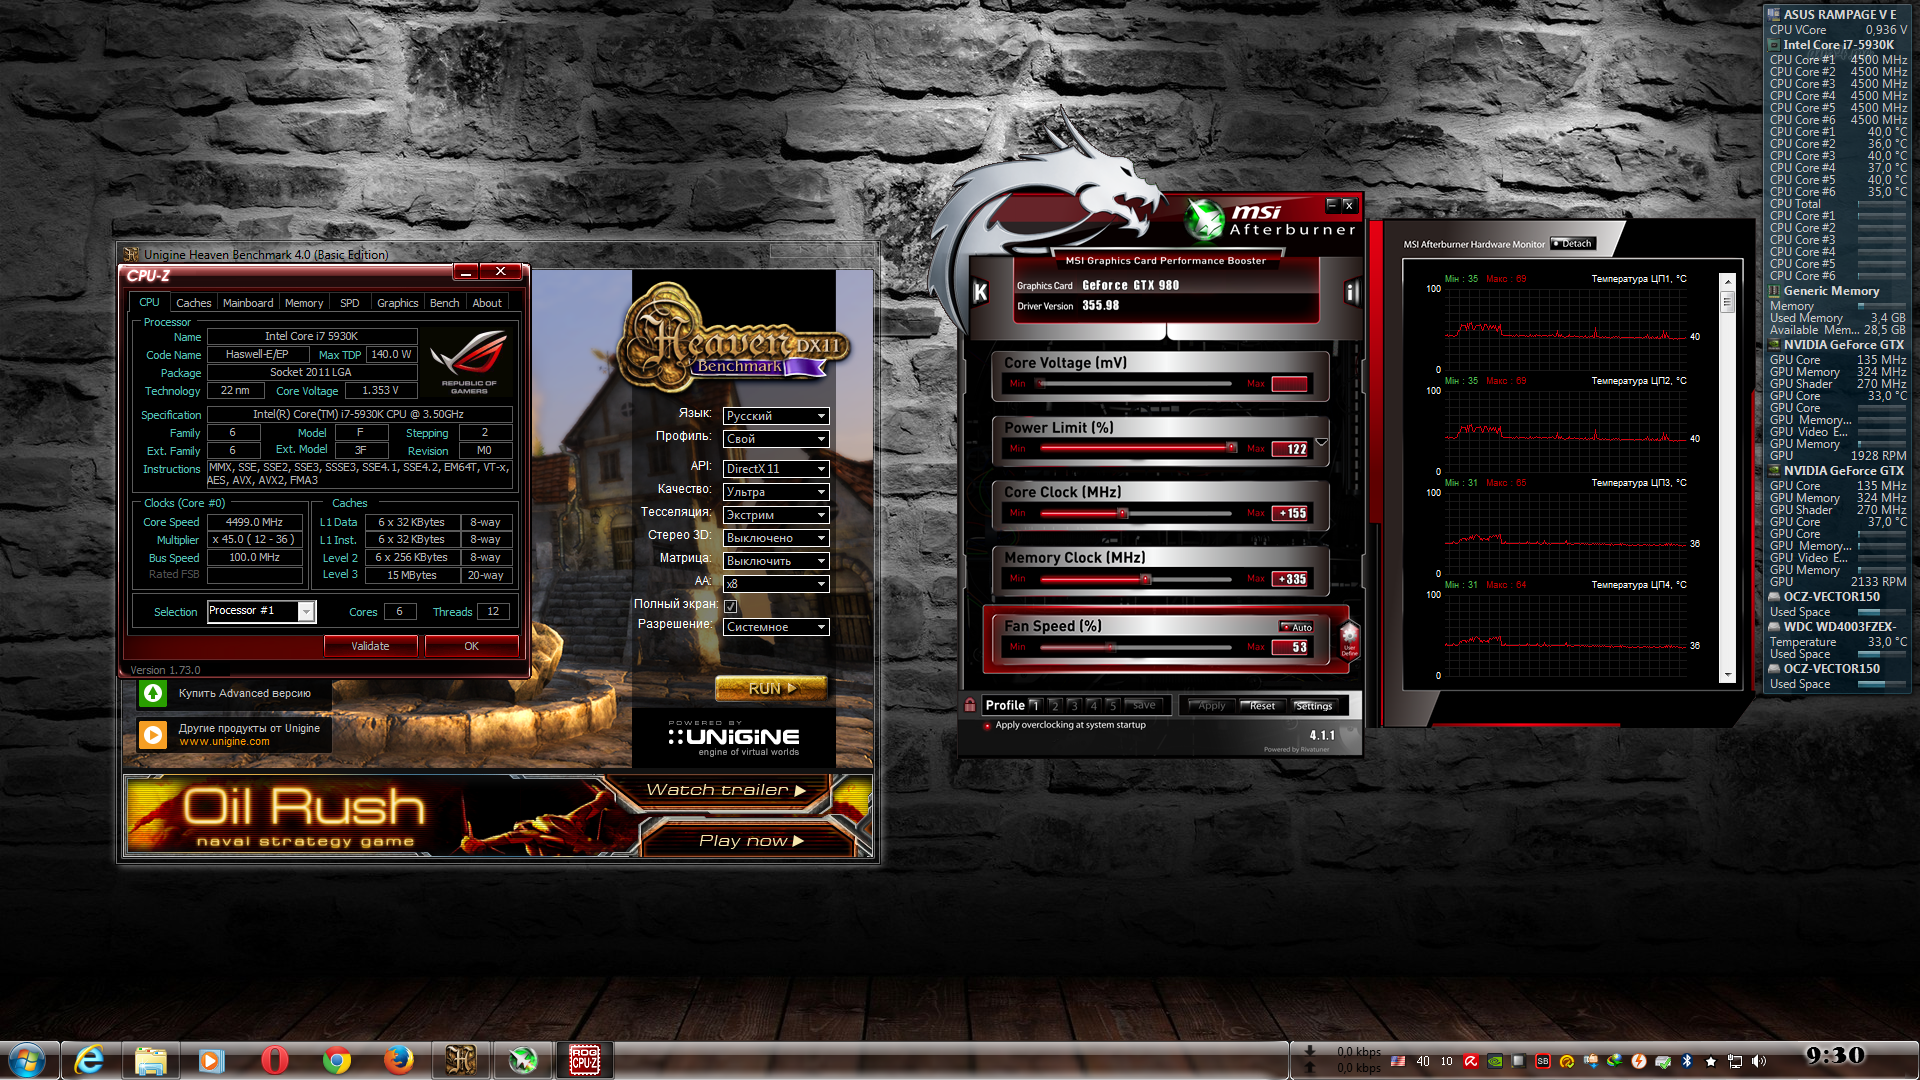Click the ROG CPU-Z taskbar icon
Viewport: 1920px width, 1080px height.
pos(584,1059)
